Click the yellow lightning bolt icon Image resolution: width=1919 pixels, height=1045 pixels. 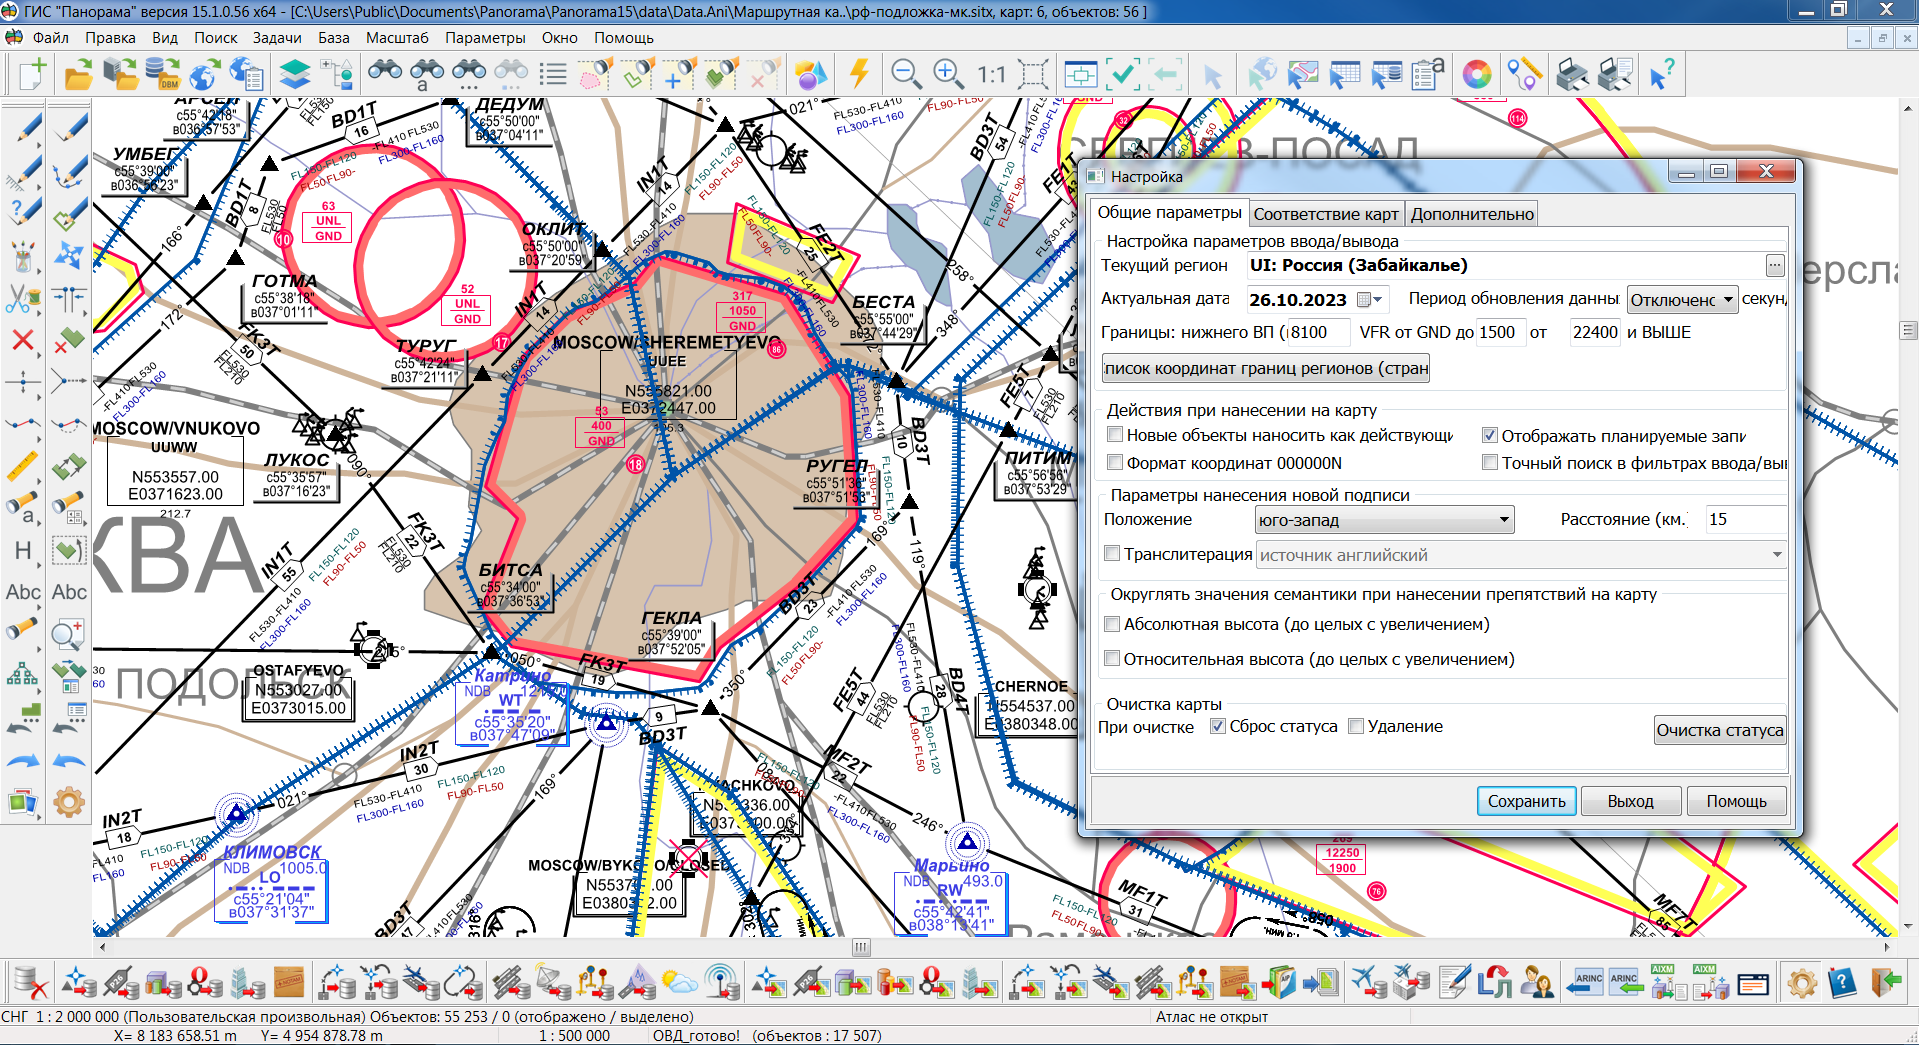click(859, 74)
